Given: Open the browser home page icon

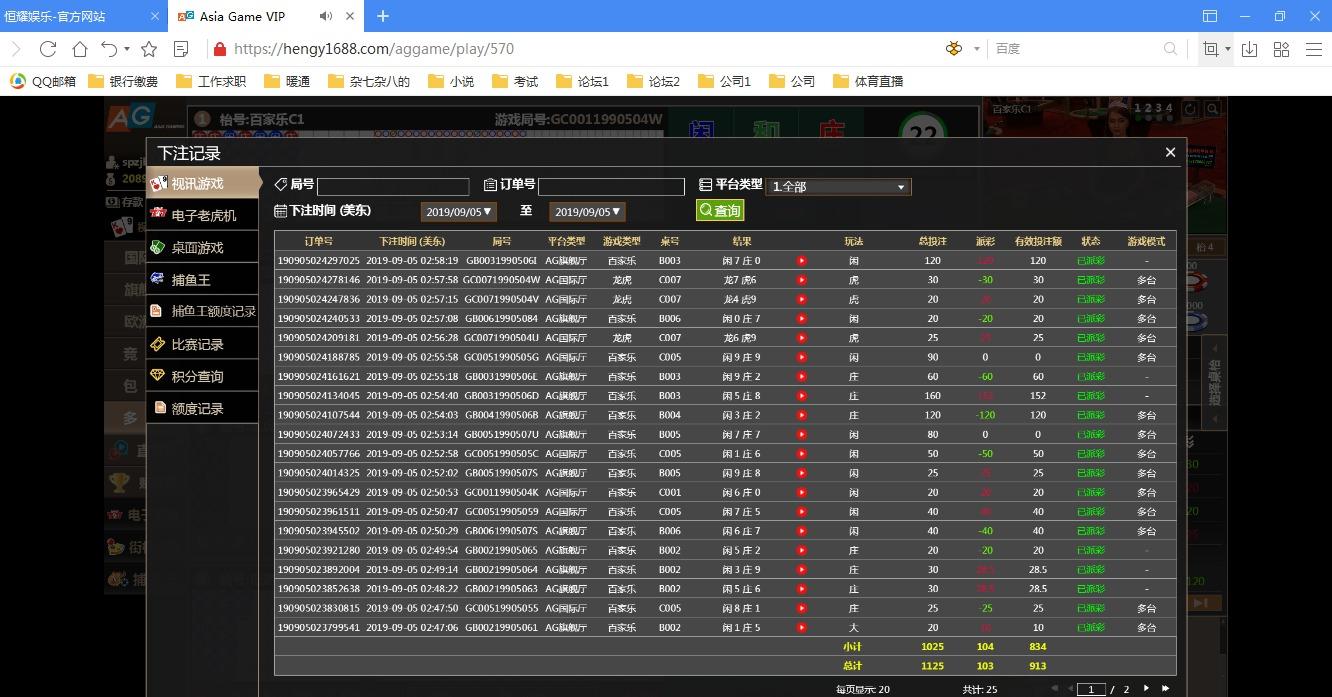Looking at the screenshot, I should click(x=79, y=49).
